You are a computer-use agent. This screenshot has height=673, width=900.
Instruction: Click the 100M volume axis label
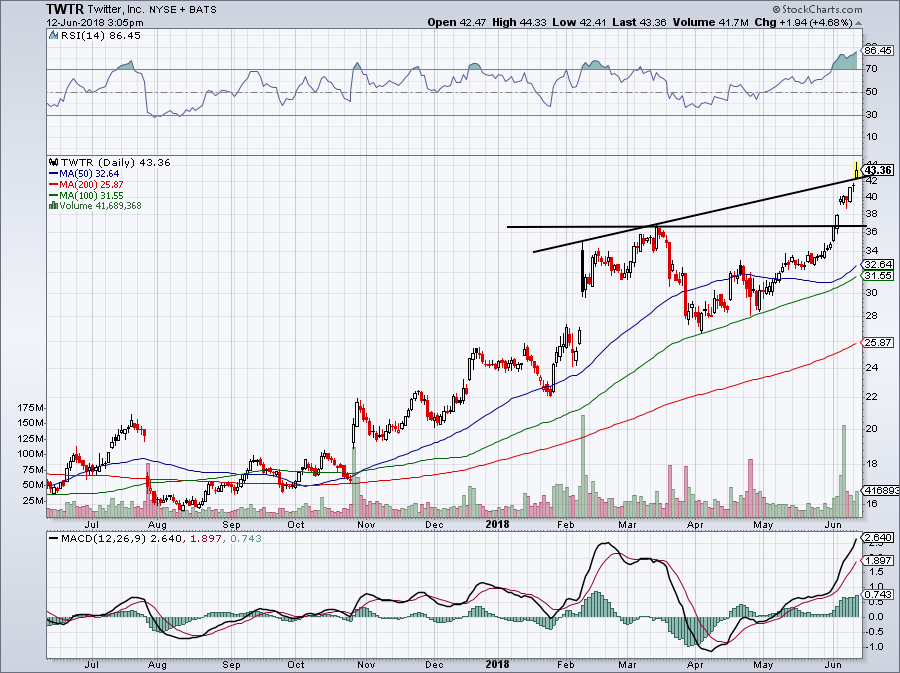[31, 454]
